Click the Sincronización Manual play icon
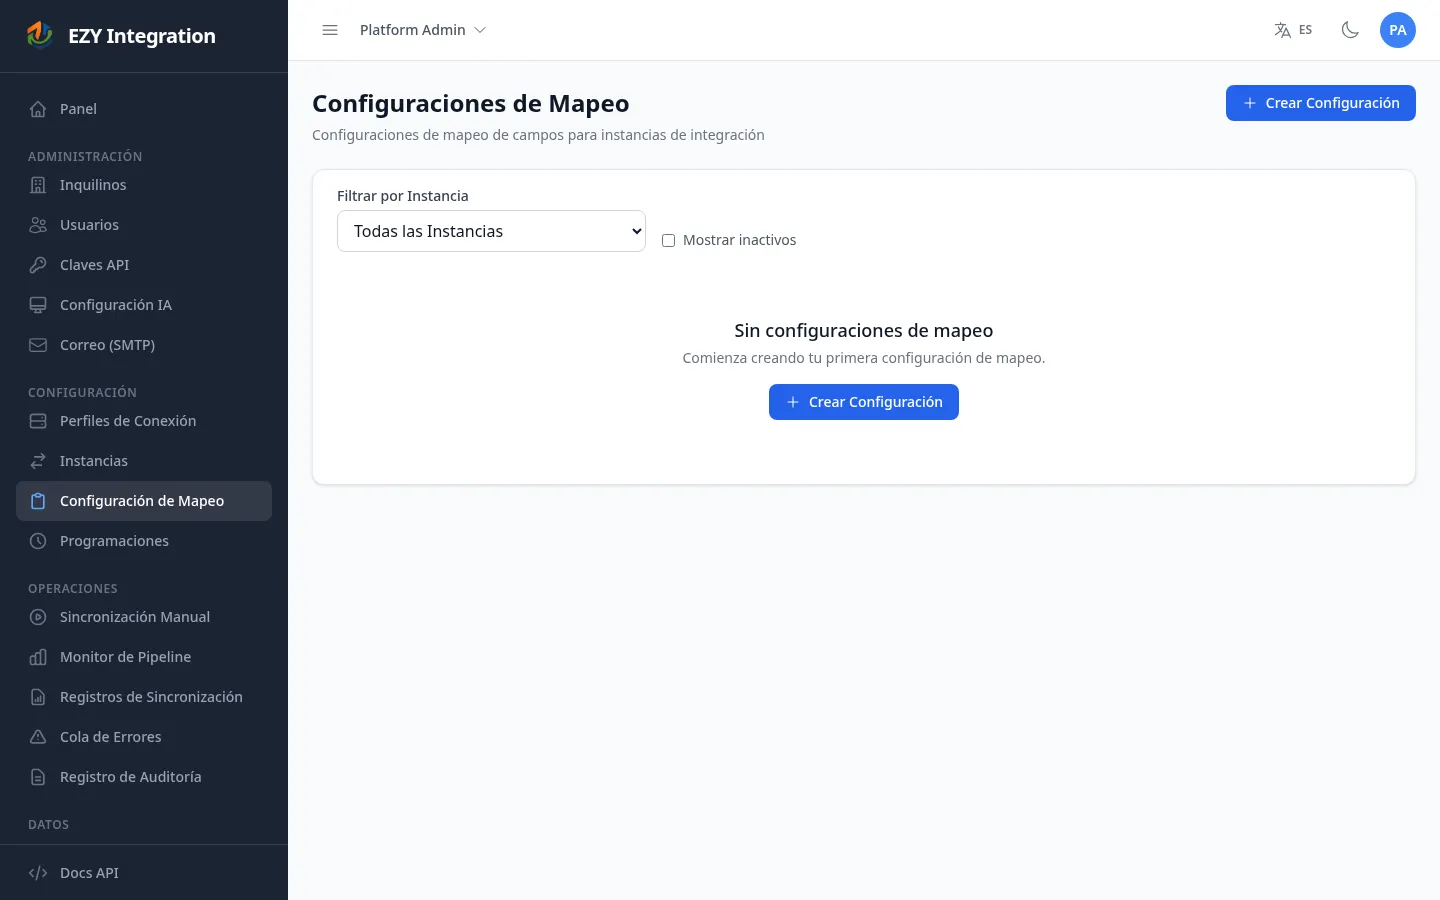 coord(38,617)
